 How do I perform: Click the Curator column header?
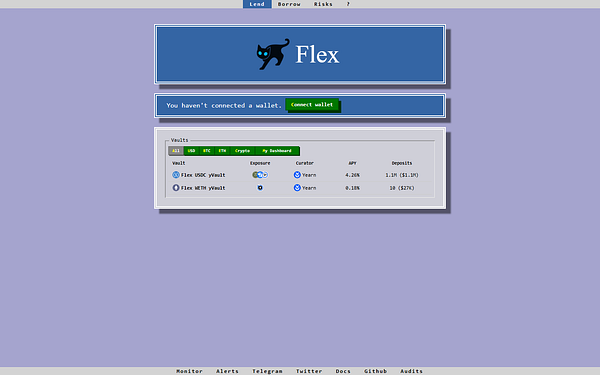pyautogui.click(x=305, y=163)
